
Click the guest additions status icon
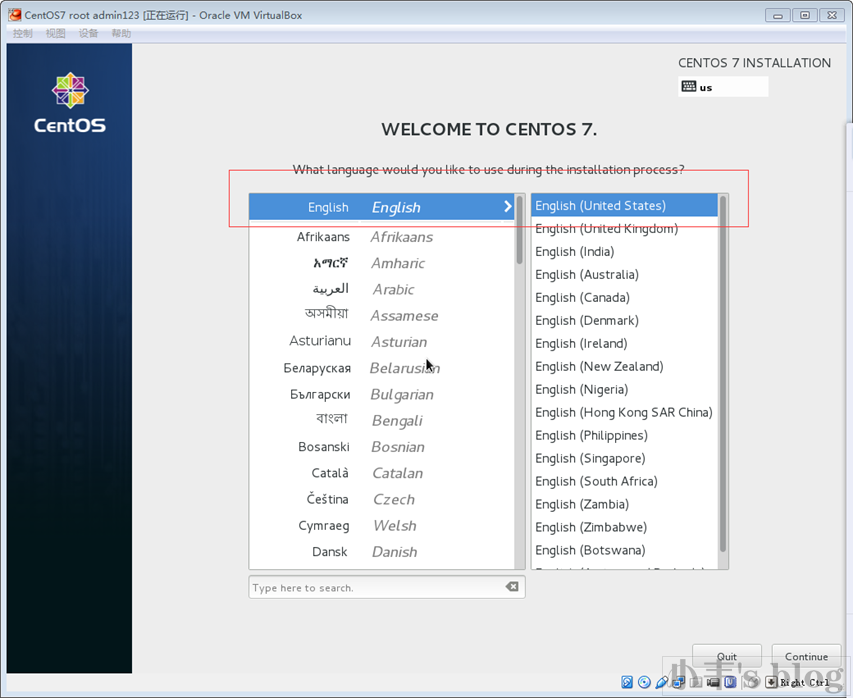(x=730, y=682)
